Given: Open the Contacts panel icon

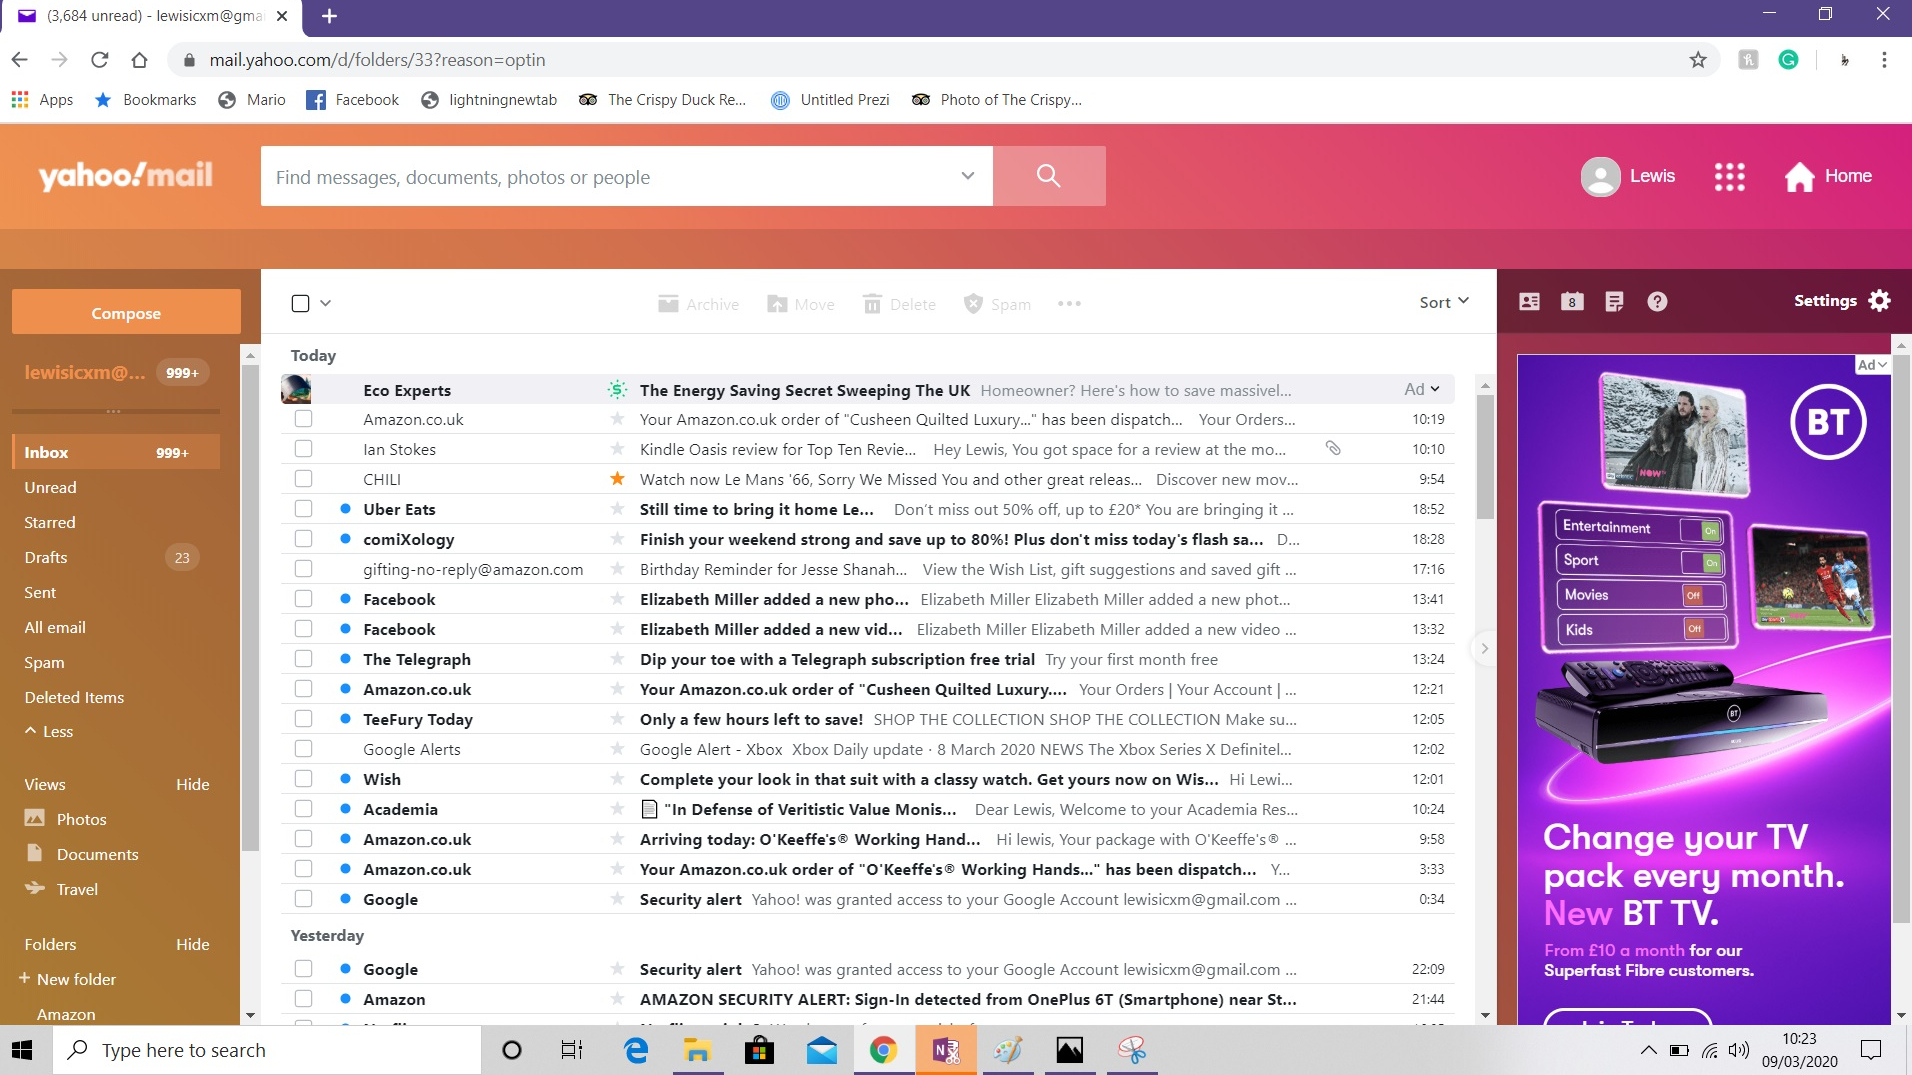Looking at the screenshot, I should (x=1529, y=301).
